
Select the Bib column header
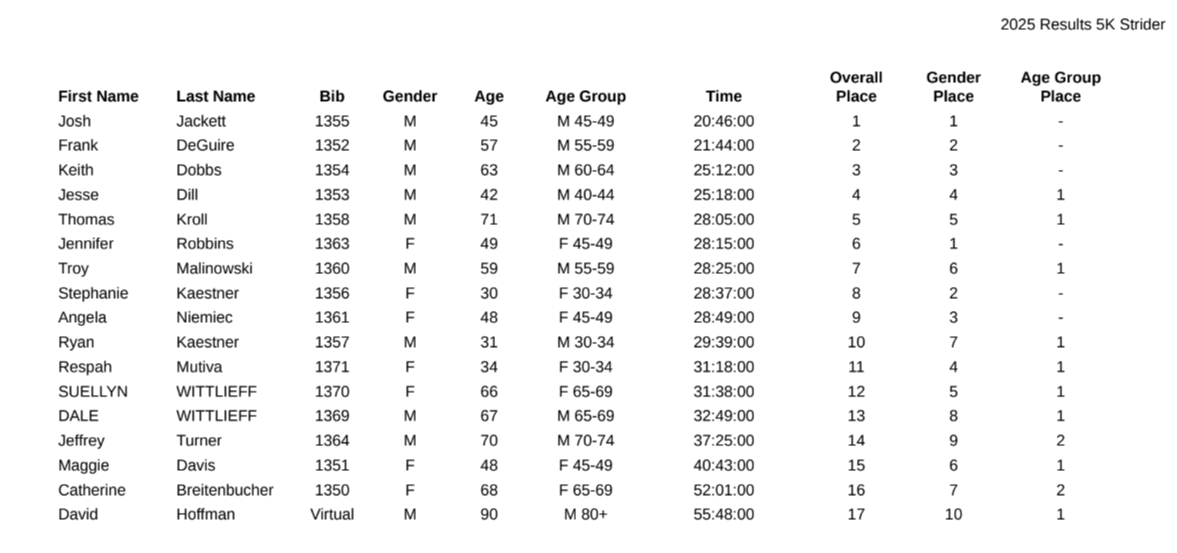click(x=332, y=97)
